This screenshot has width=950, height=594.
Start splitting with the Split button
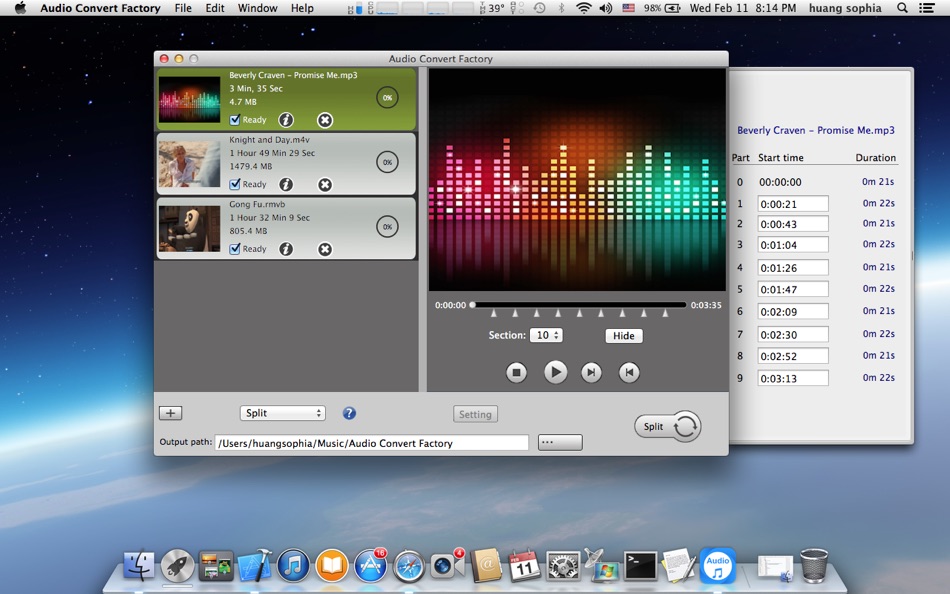668,426
